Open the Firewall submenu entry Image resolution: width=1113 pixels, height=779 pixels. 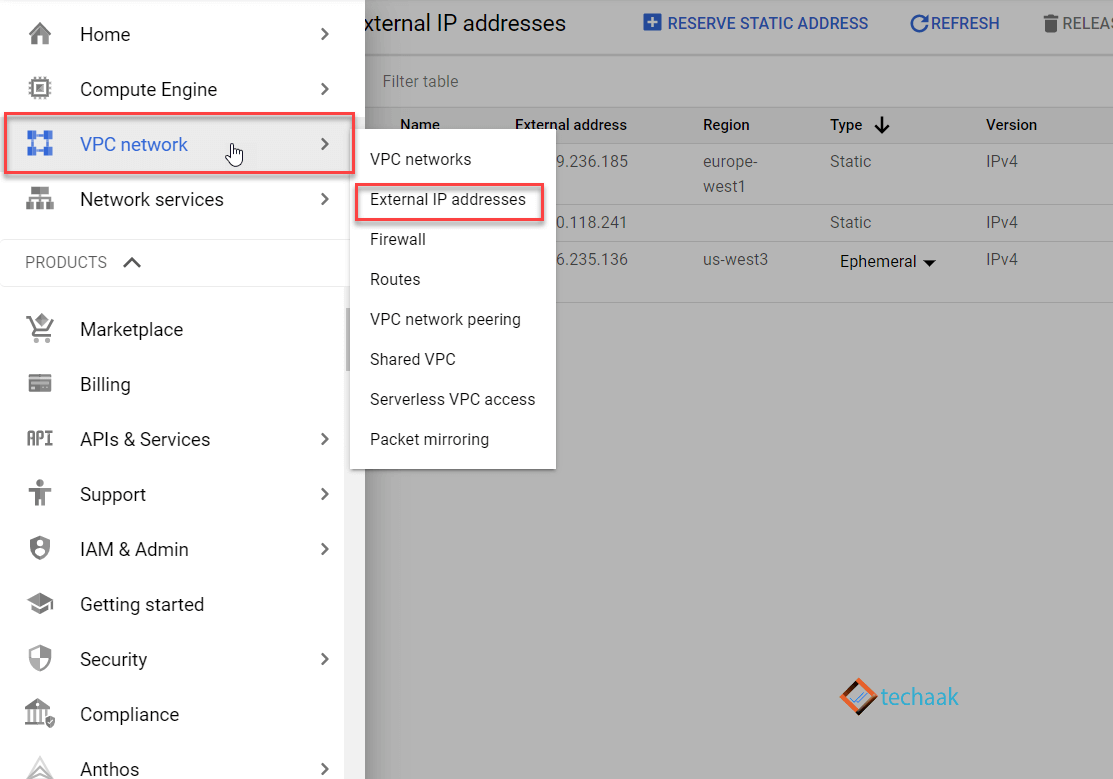[x=398, y=239]
